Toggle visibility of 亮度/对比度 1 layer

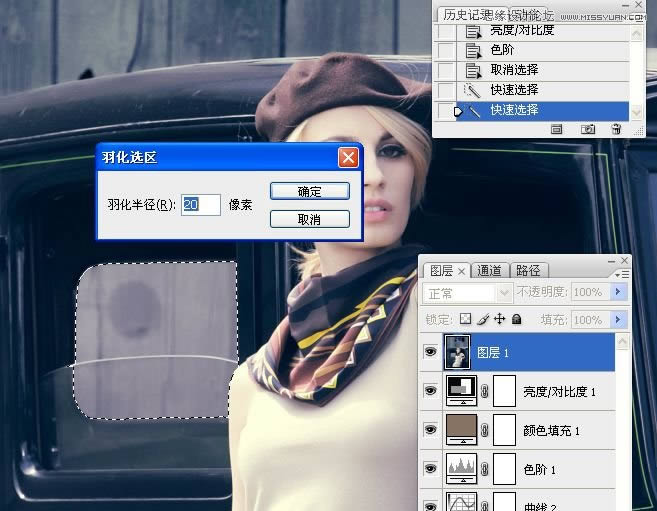tap(431, 391)
